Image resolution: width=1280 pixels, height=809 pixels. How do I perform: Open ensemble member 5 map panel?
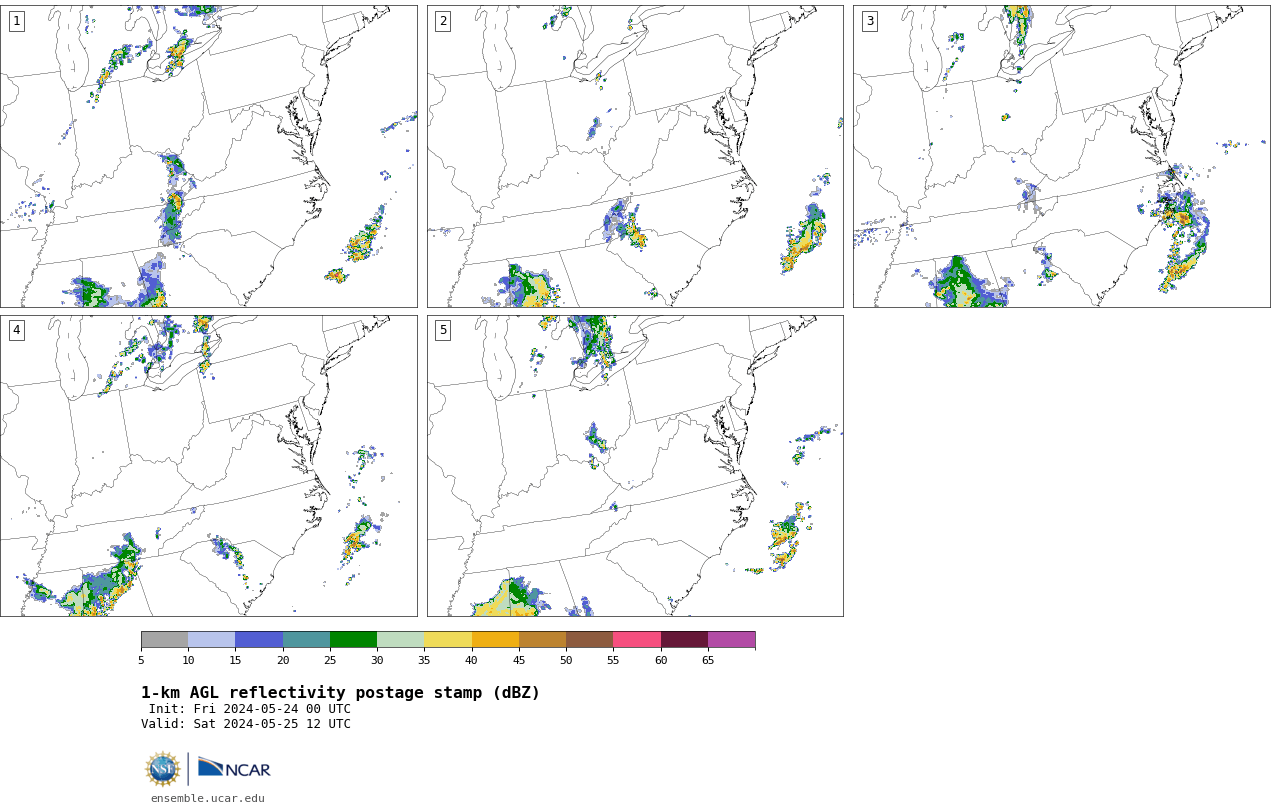pyautogui.click(x=635, y=466)
